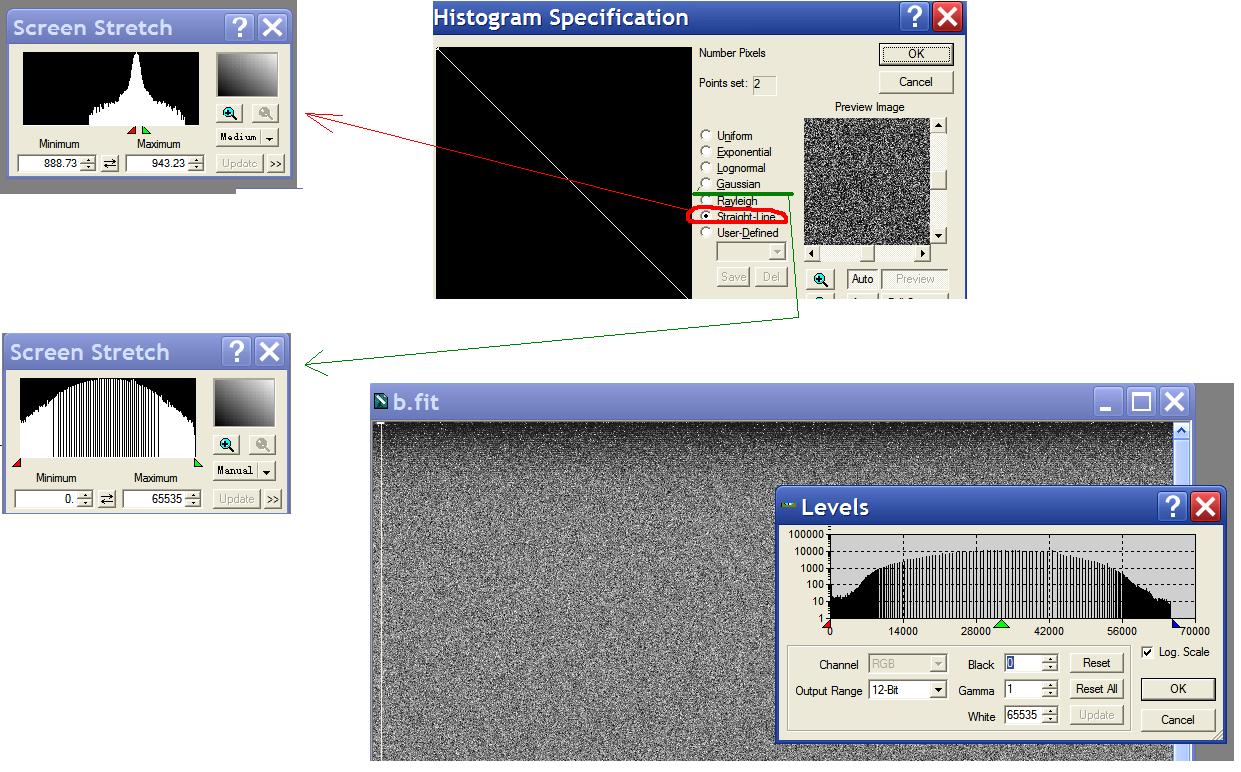
Task: Select the Uniform histogram option
Action: pos(706,136)
